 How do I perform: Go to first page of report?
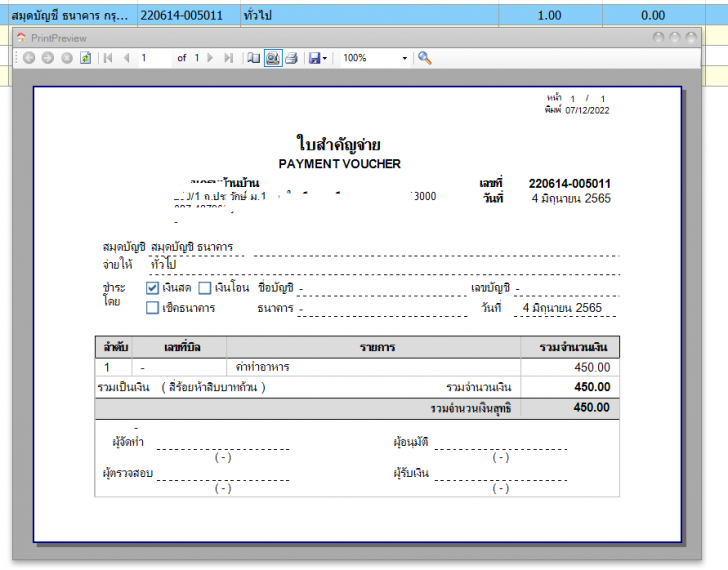click(x=108, y=58)
